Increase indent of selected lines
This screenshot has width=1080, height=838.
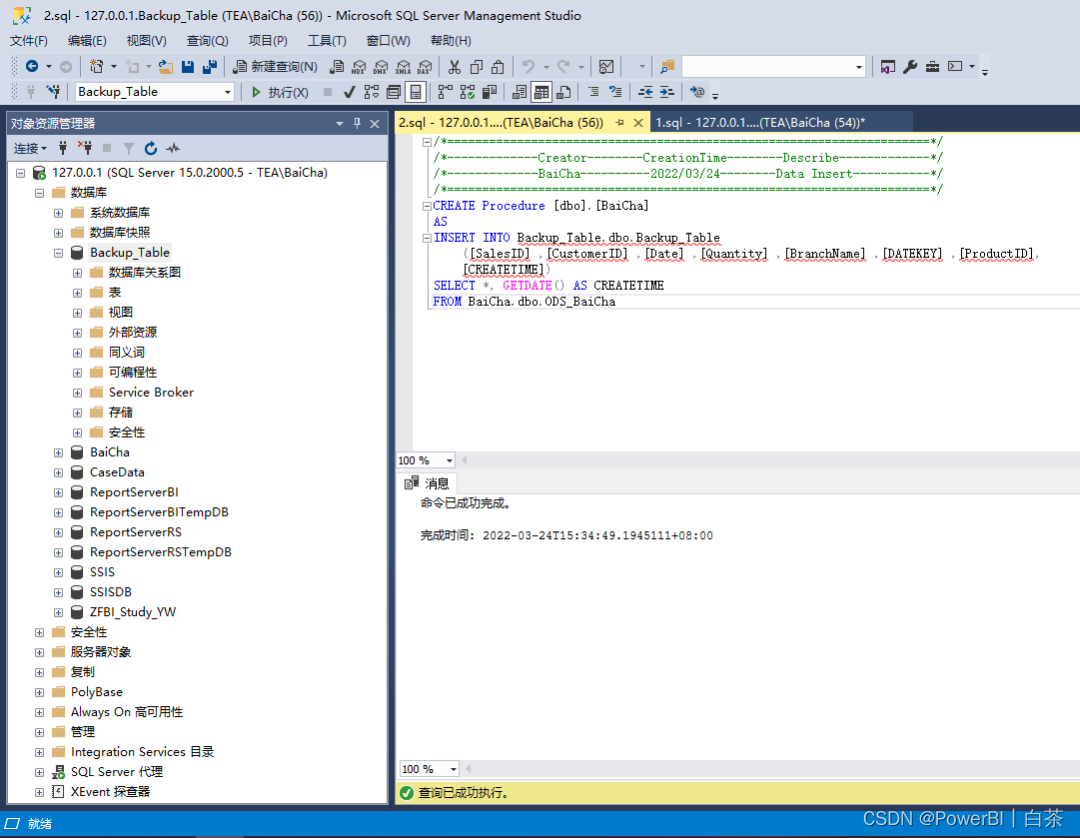667,92
